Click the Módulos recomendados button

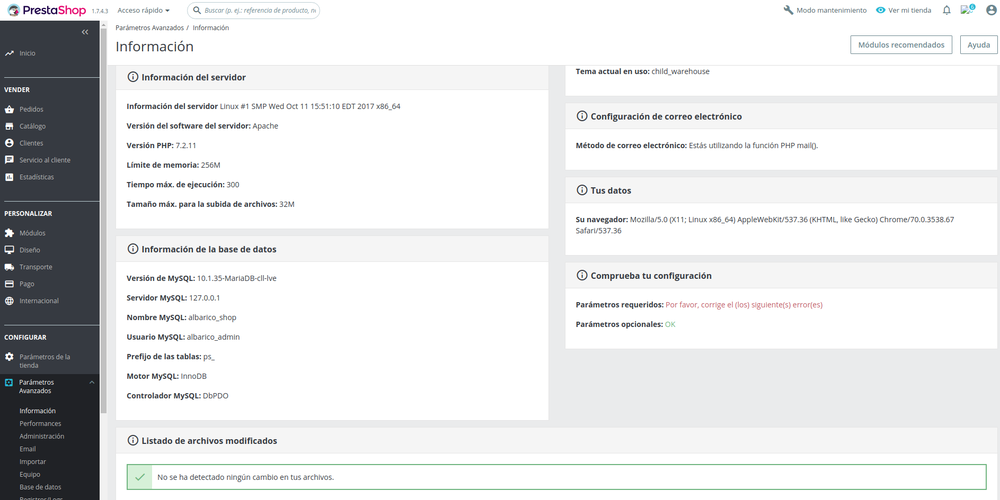[900, 45]
